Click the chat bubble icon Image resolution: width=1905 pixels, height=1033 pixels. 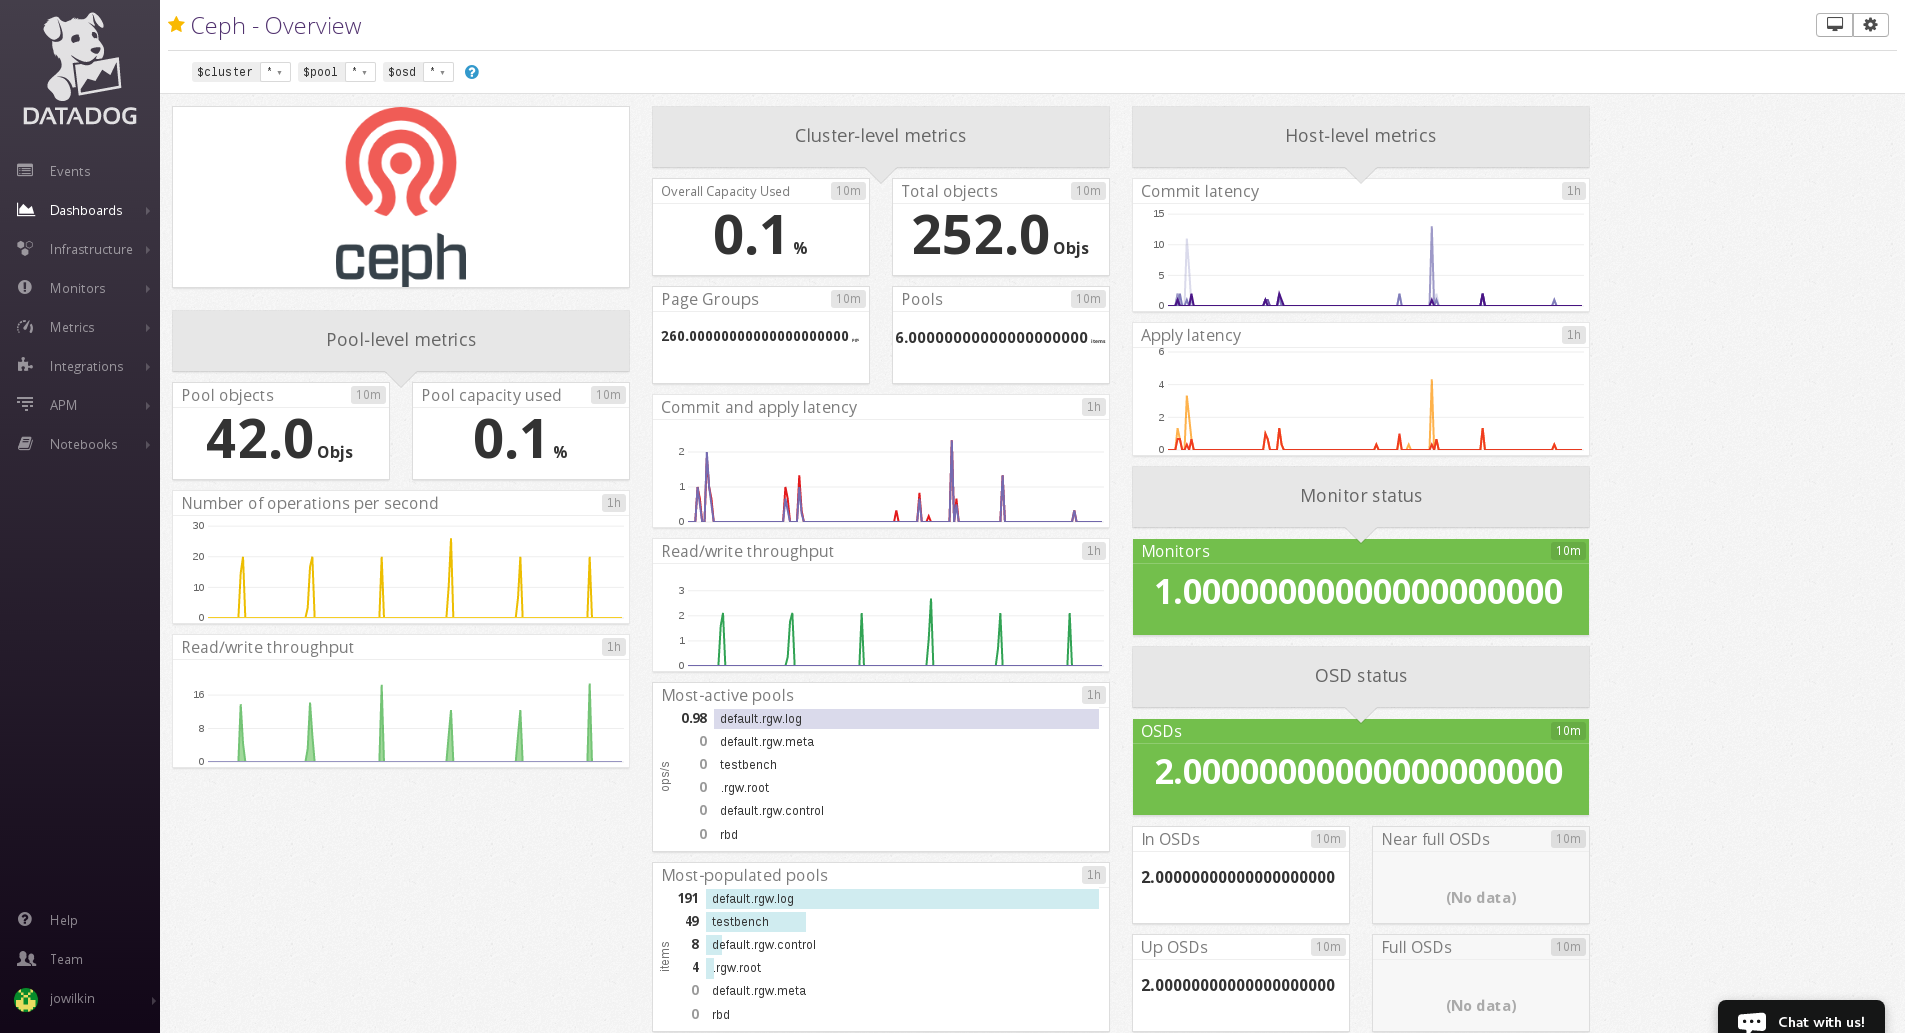tap(1752, 1022)
